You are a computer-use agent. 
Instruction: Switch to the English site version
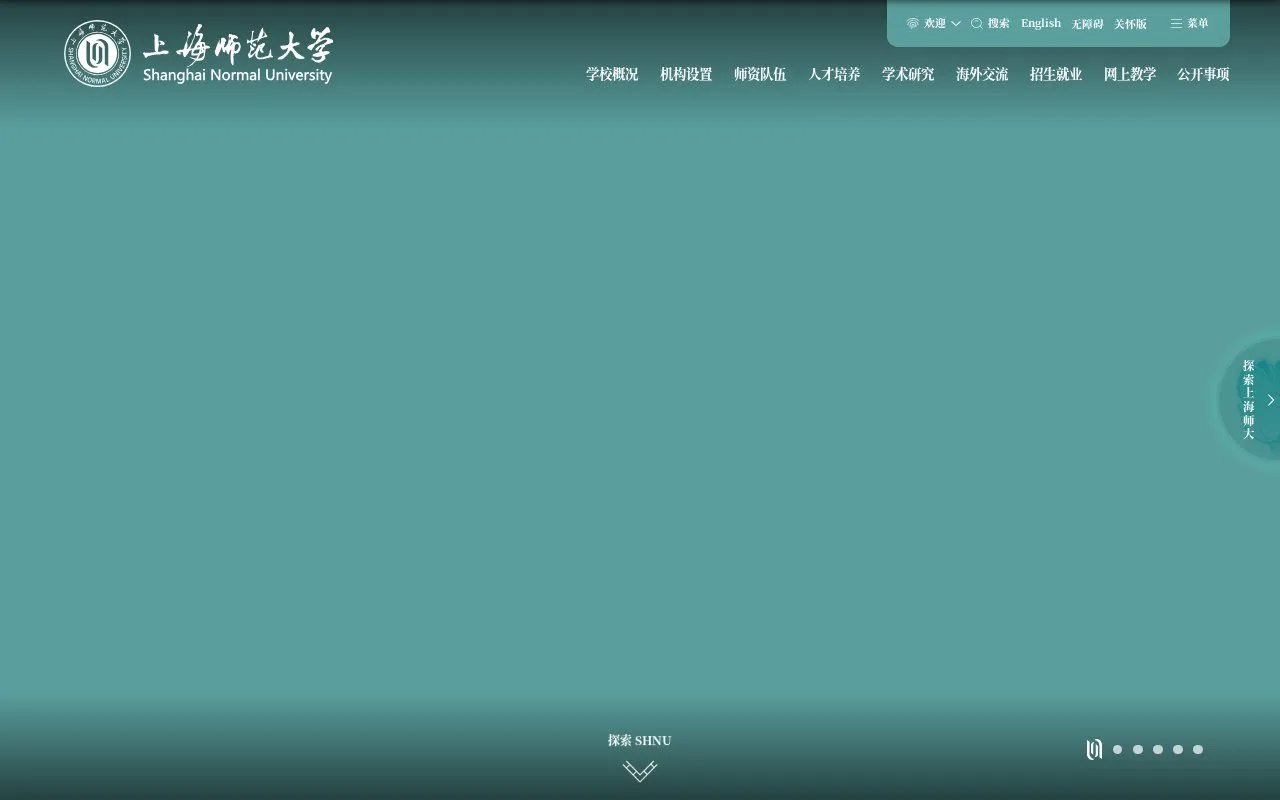pos(1041,23)
